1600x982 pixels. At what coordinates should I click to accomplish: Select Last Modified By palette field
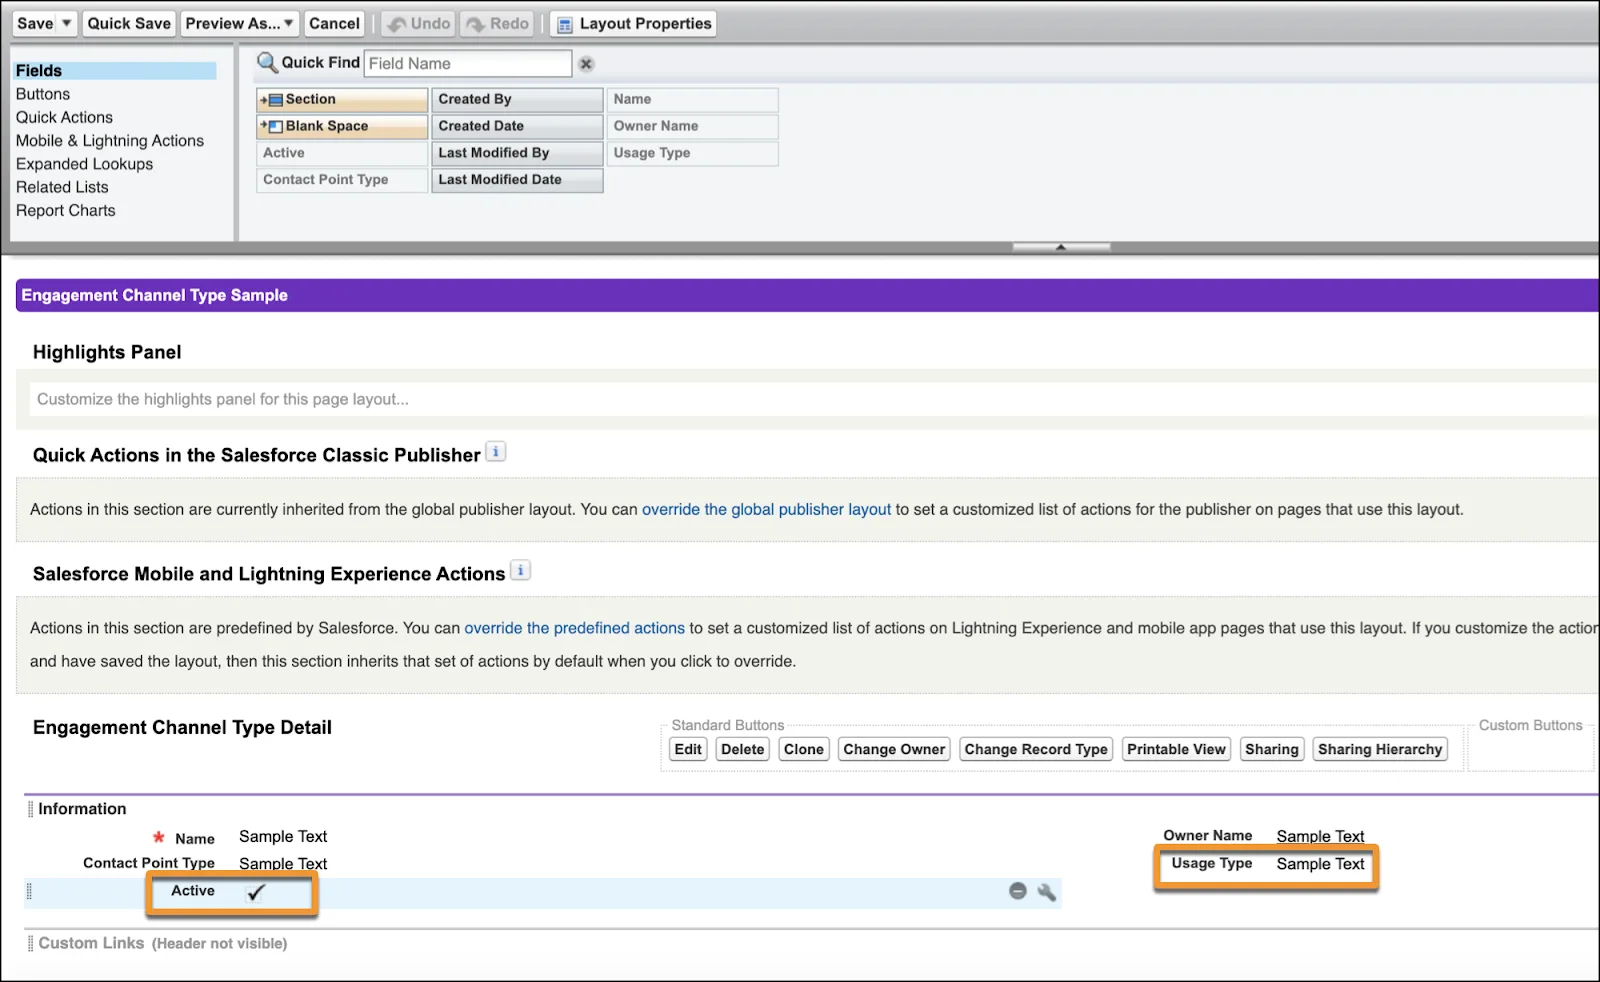[517, 153]
